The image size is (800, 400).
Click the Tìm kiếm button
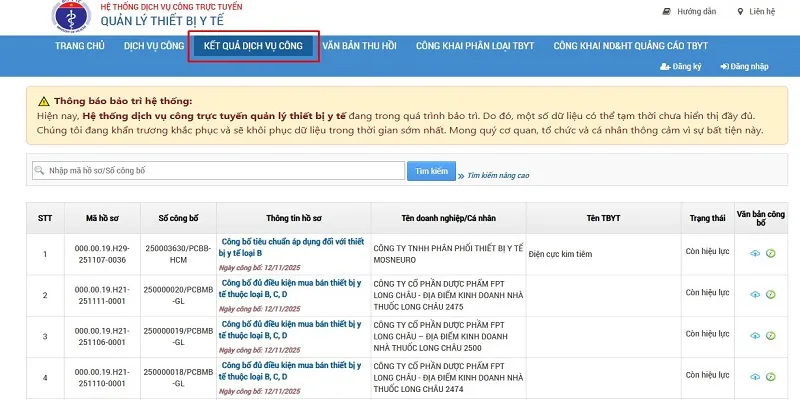click(431, 171)
